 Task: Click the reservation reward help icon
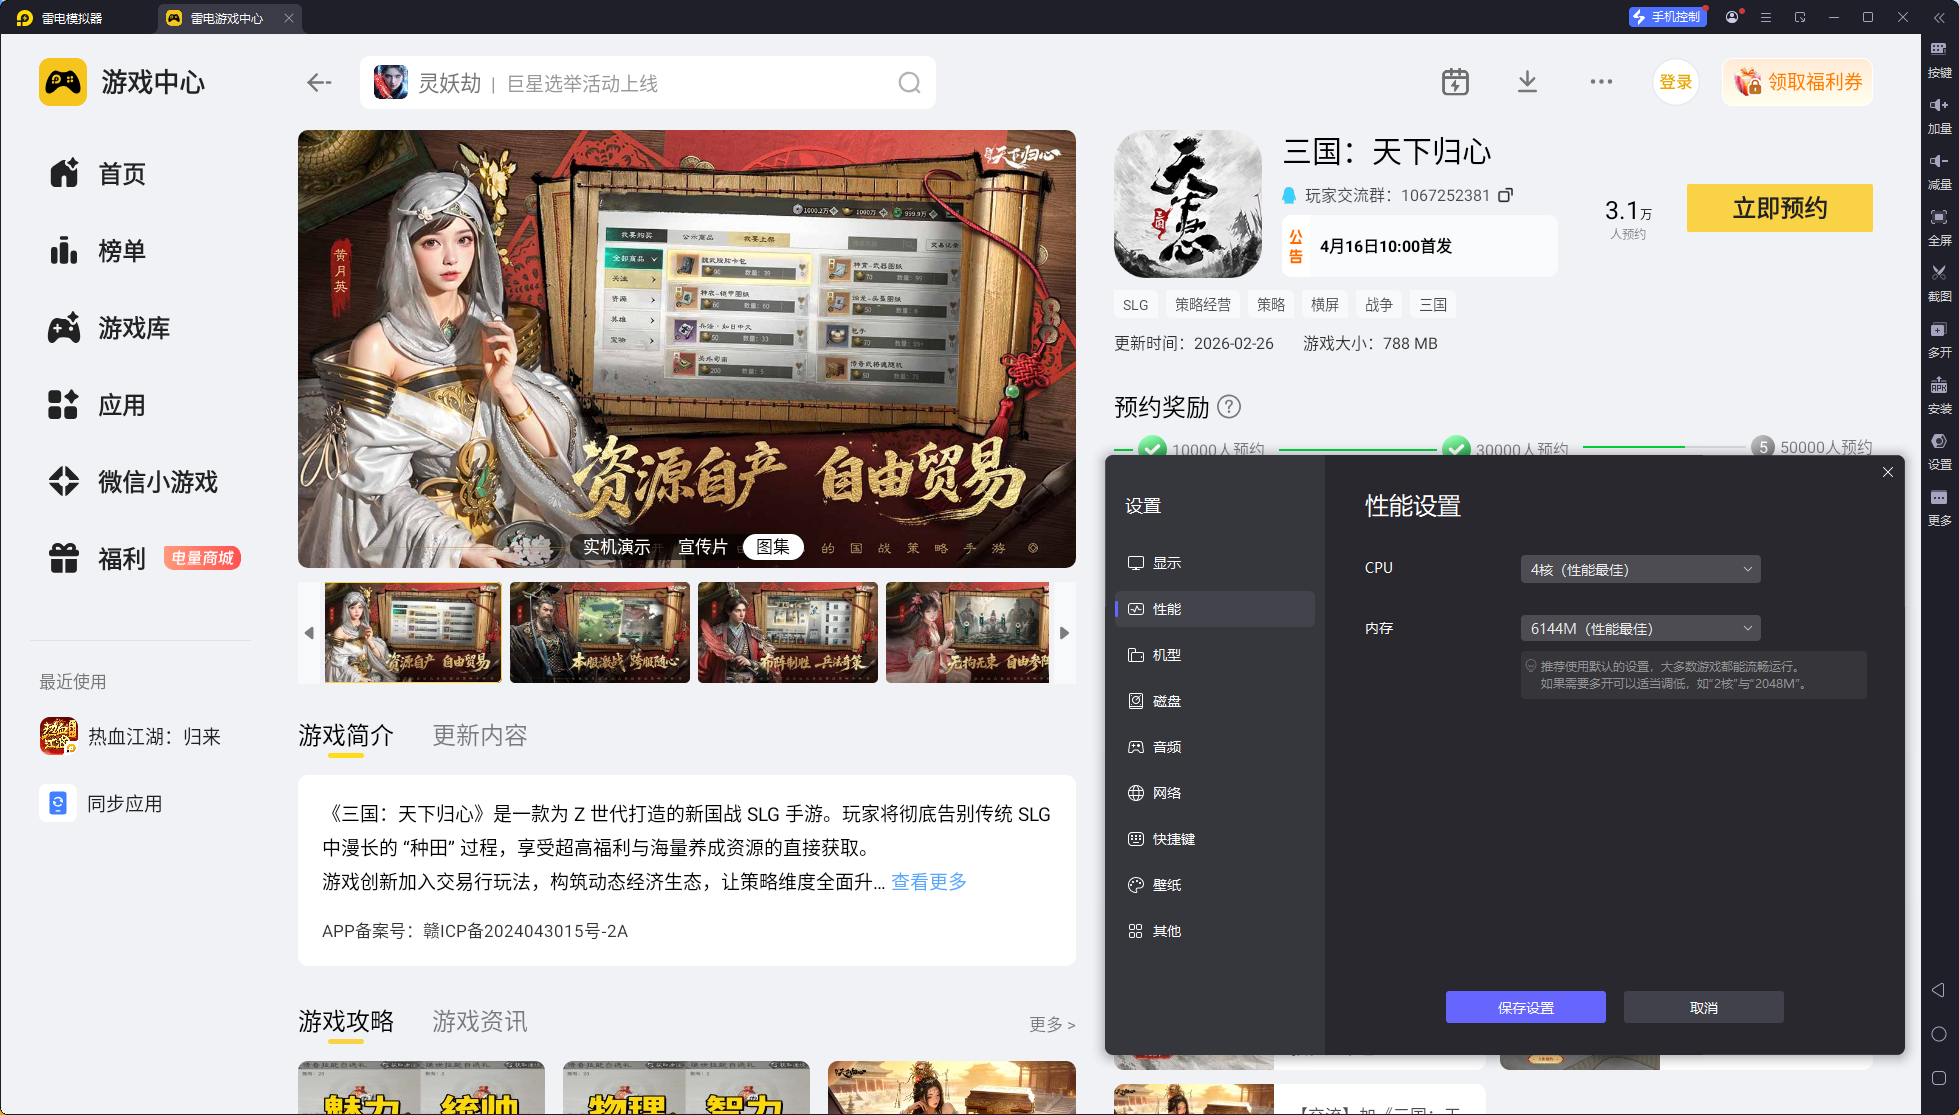click(1229, 407)
